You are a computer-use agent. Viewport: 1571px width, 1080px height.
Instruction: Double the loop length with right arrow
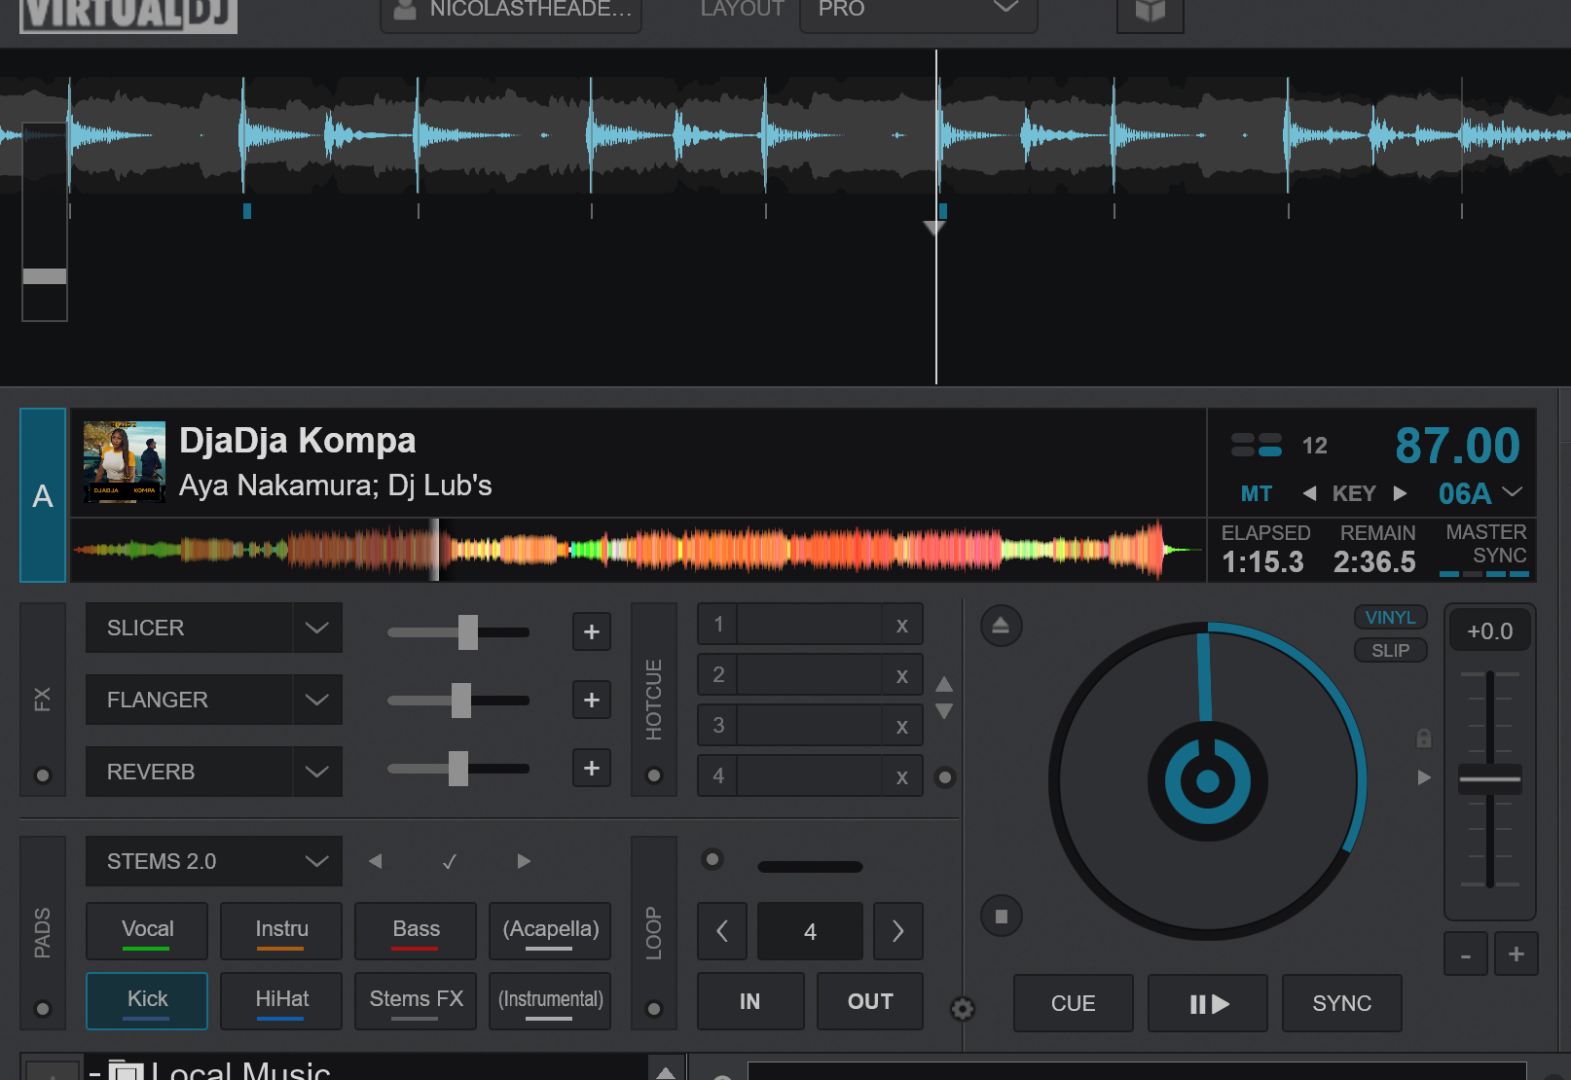898,931
